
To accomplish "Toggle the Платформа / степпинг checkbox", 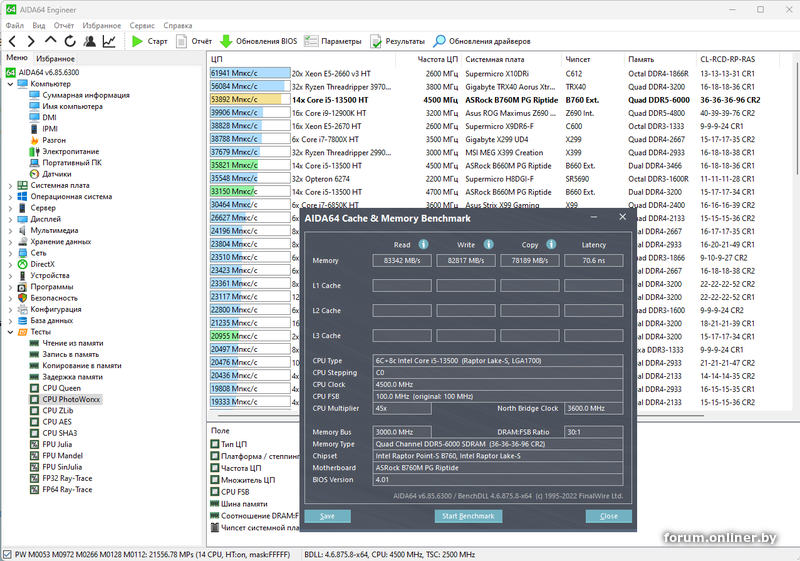I will [x=215, y=456].
